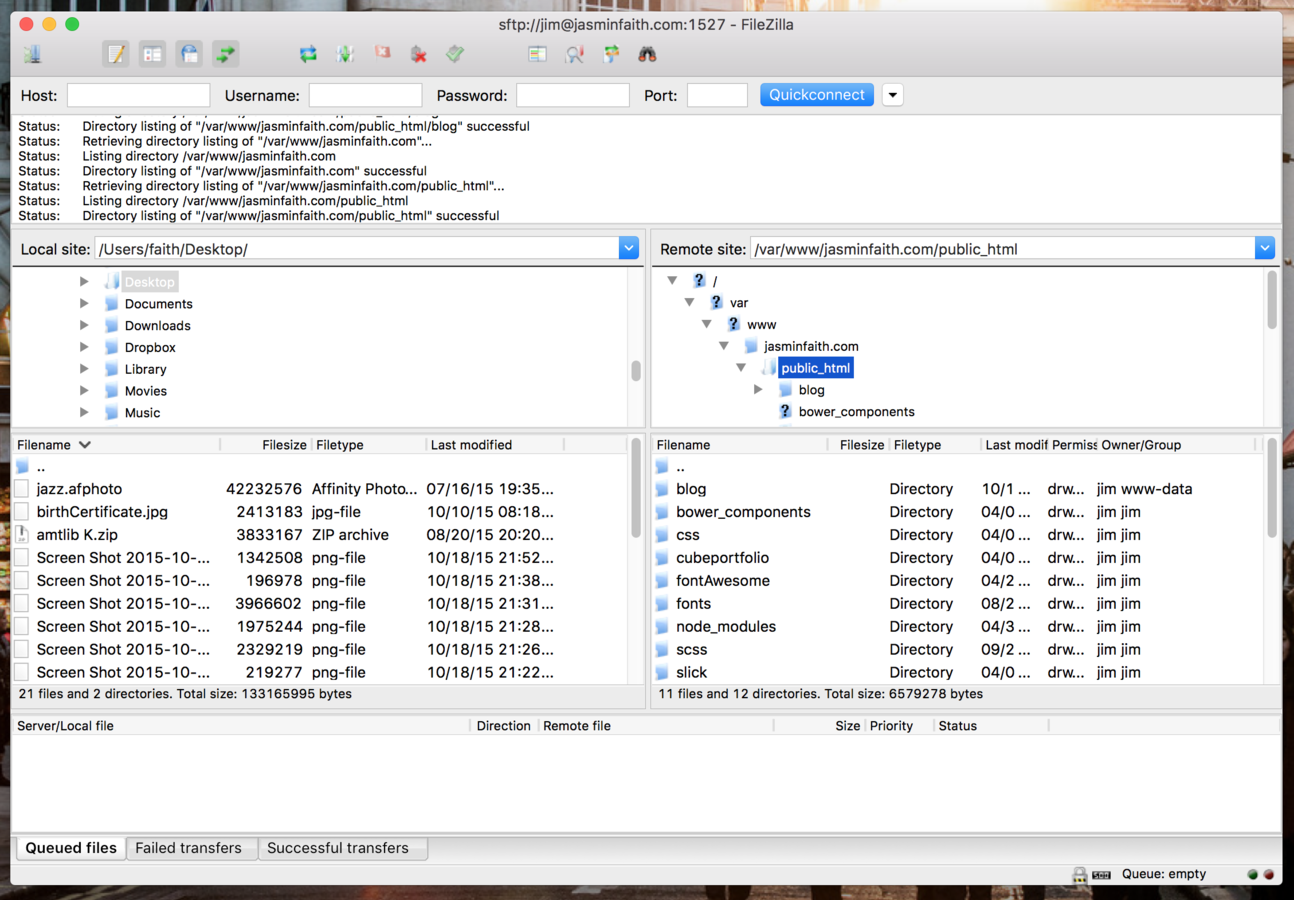Screen dimensions: 1294x900
Task: Collapse the var node in remote tree
Action: tap(689, 302)
